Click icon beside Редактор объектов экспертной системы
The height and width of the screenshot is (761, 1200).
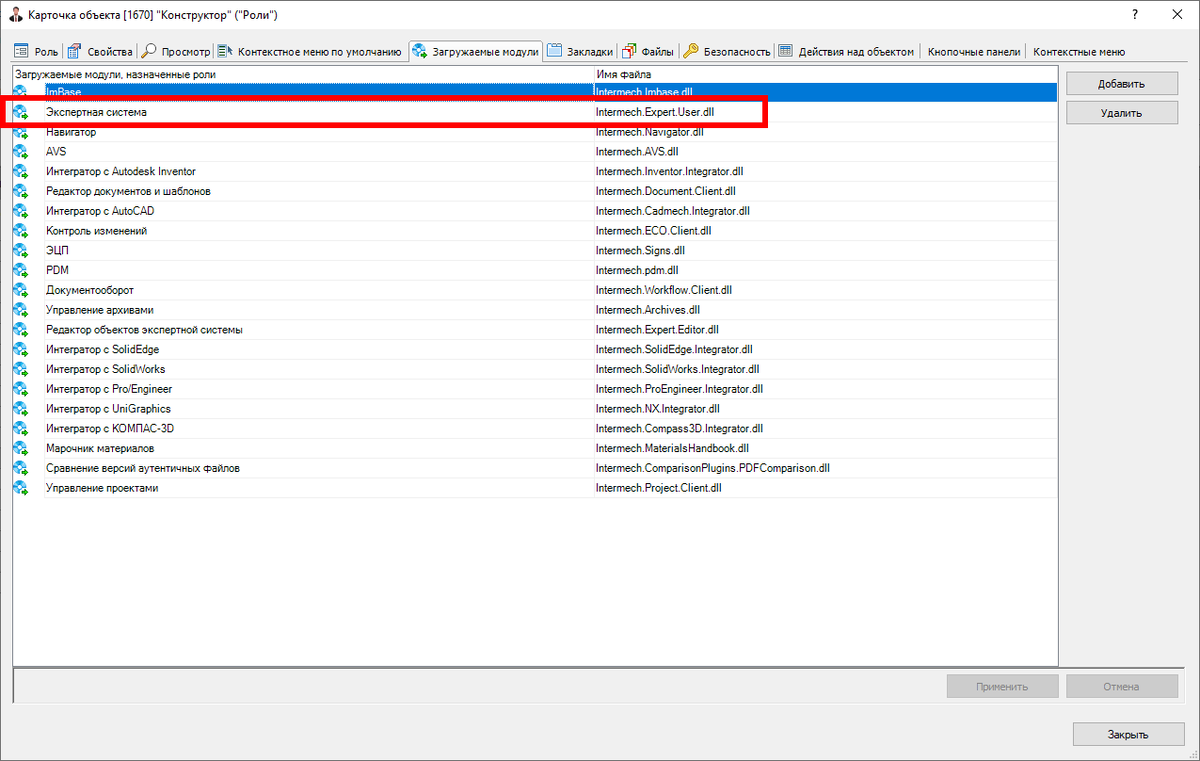21,329
